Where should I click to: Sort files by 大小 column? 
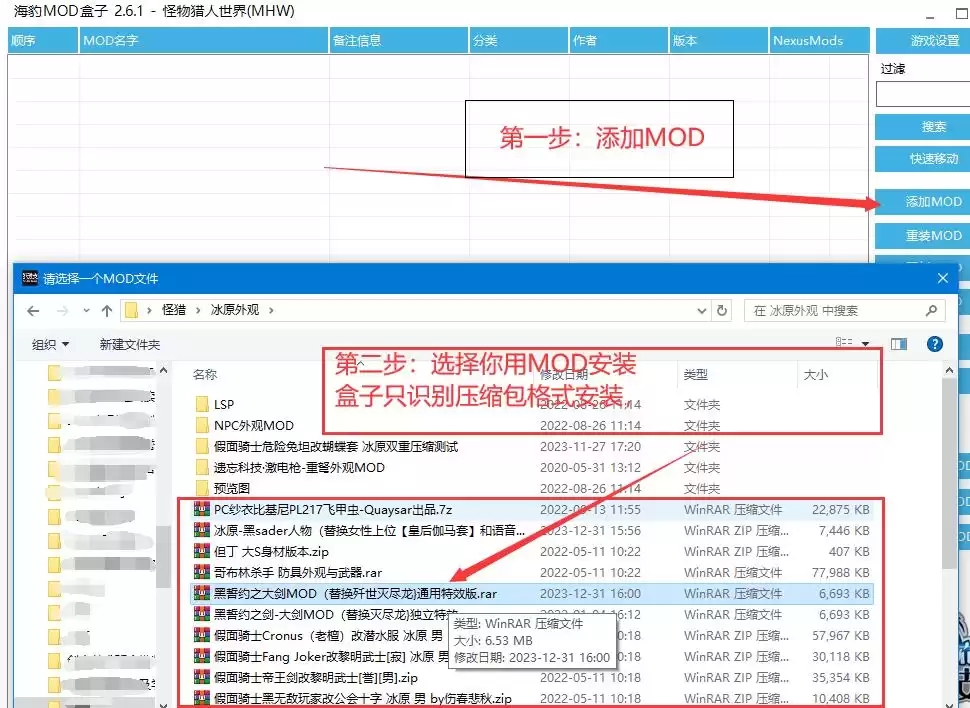click(x=815, y=374)
